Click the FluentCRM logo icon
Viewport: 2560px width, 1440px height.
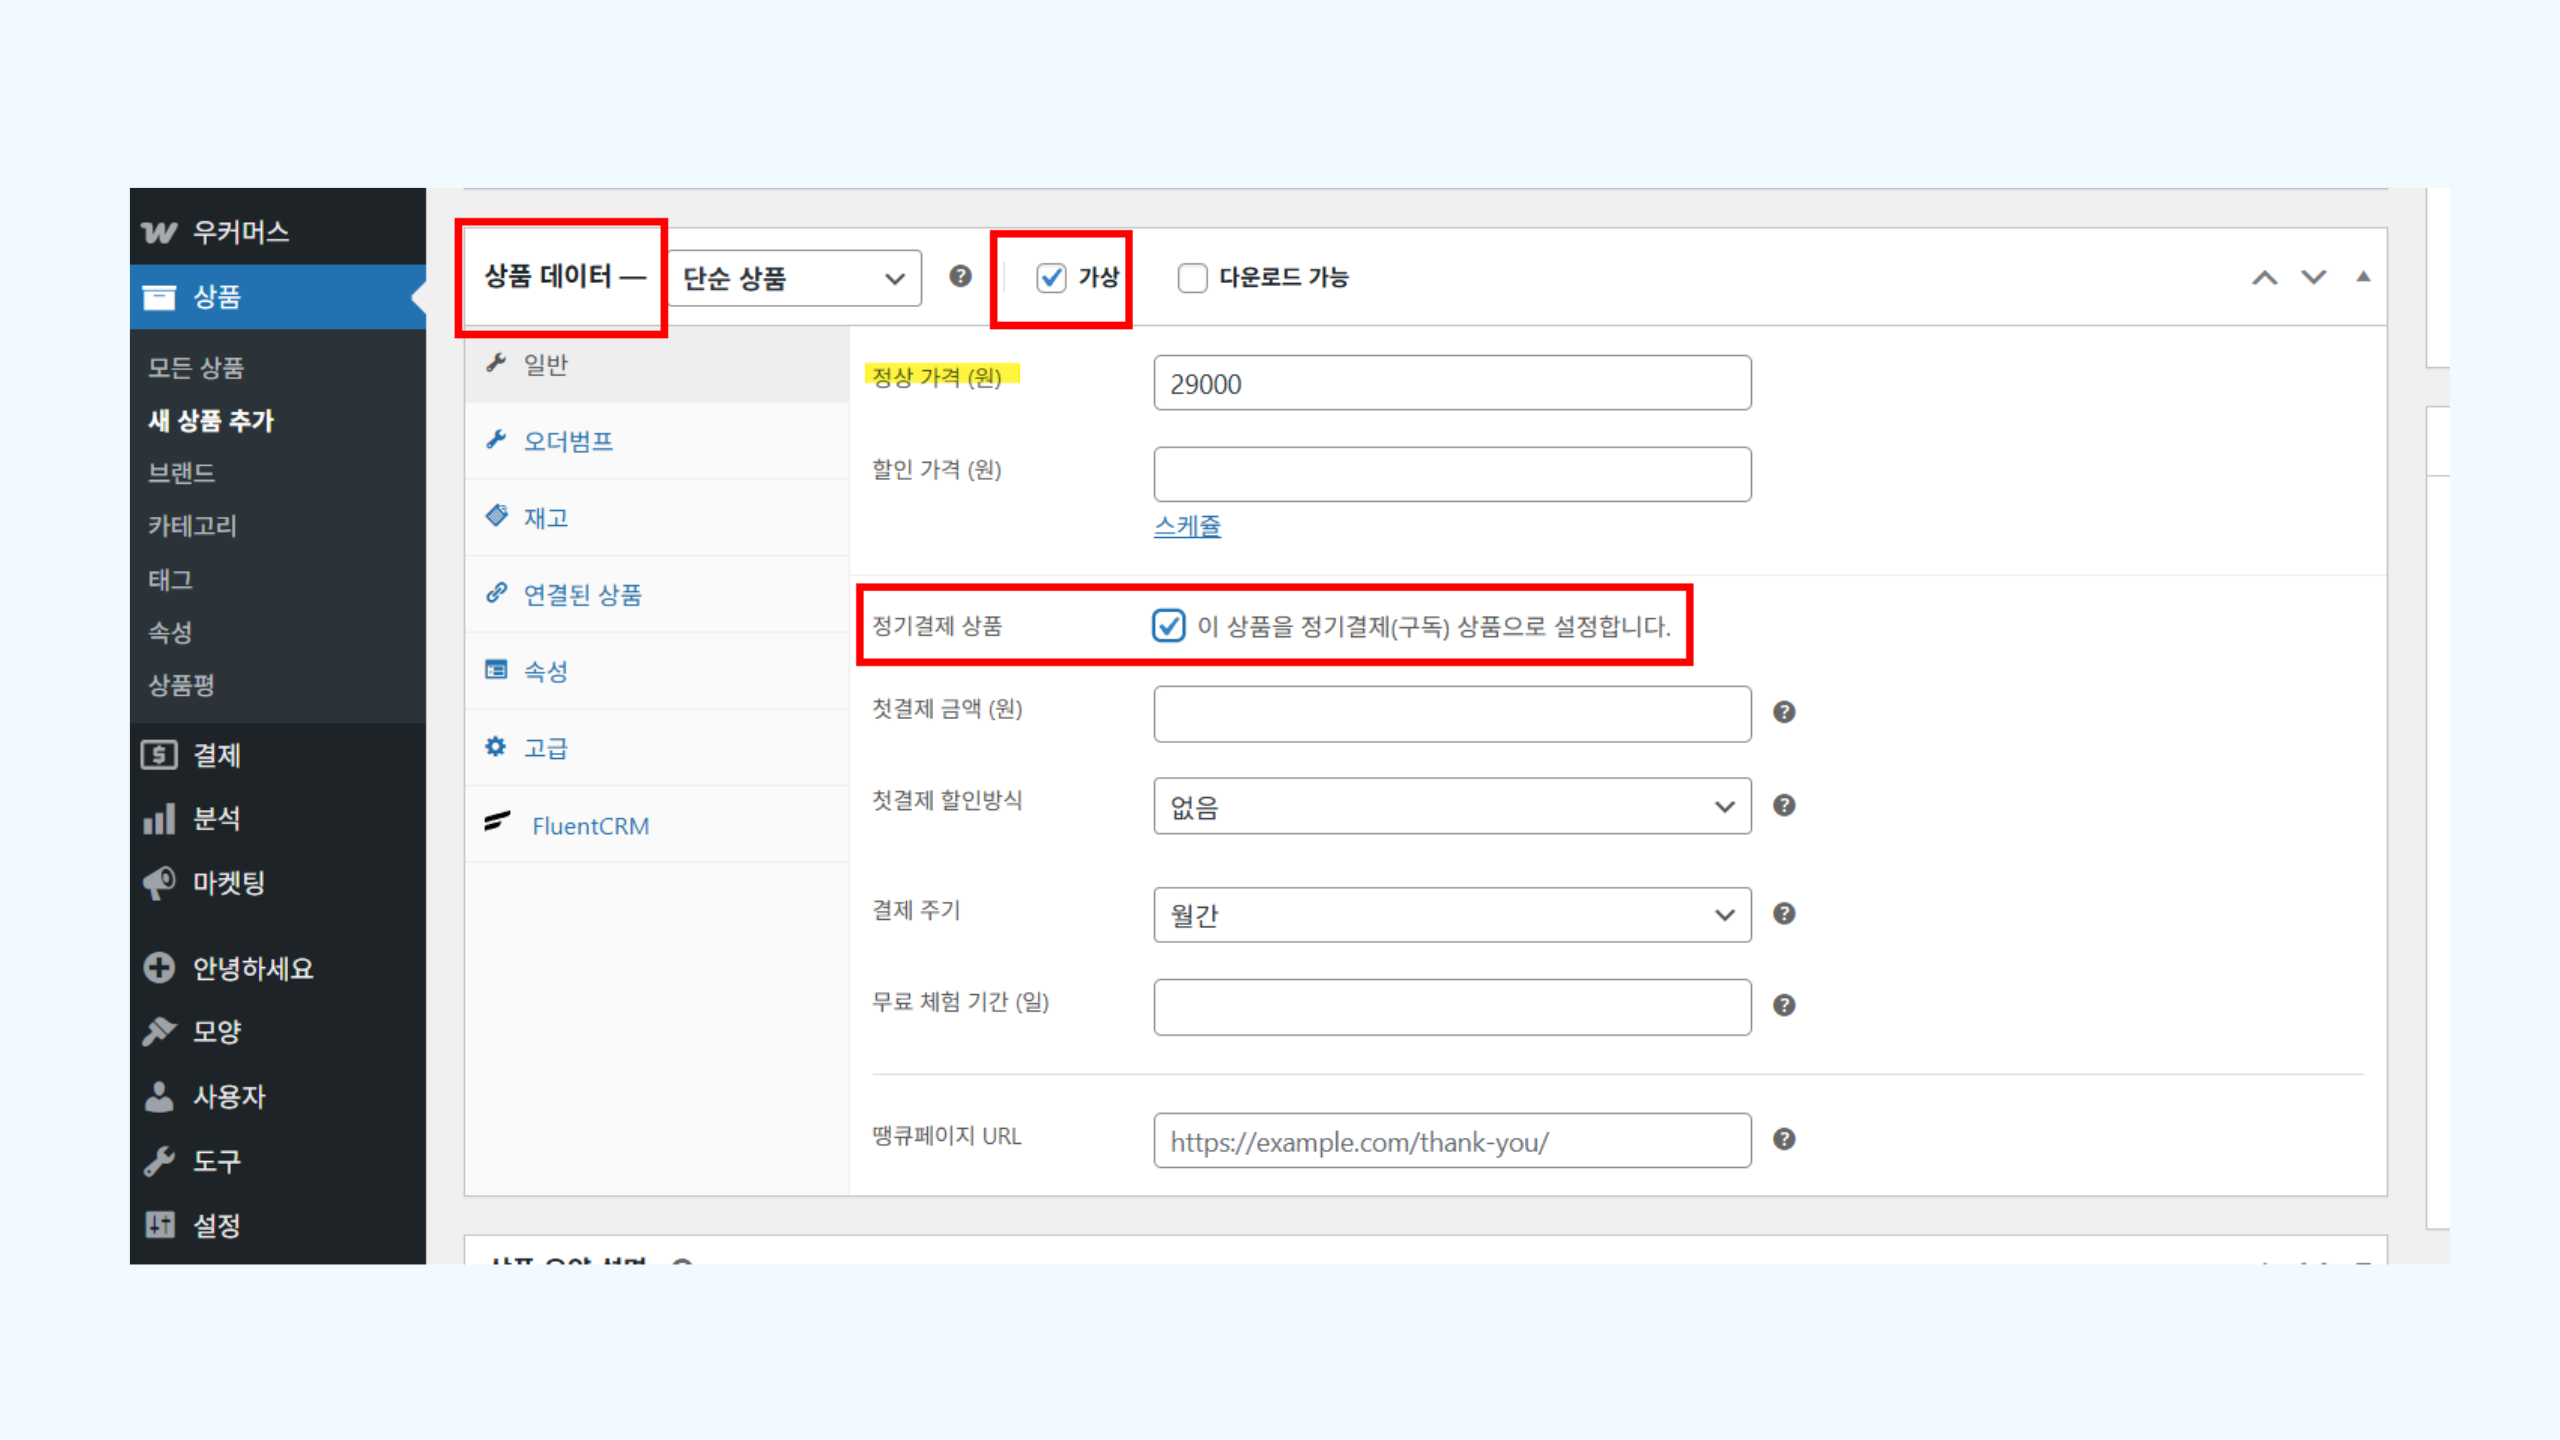(498, 822)
